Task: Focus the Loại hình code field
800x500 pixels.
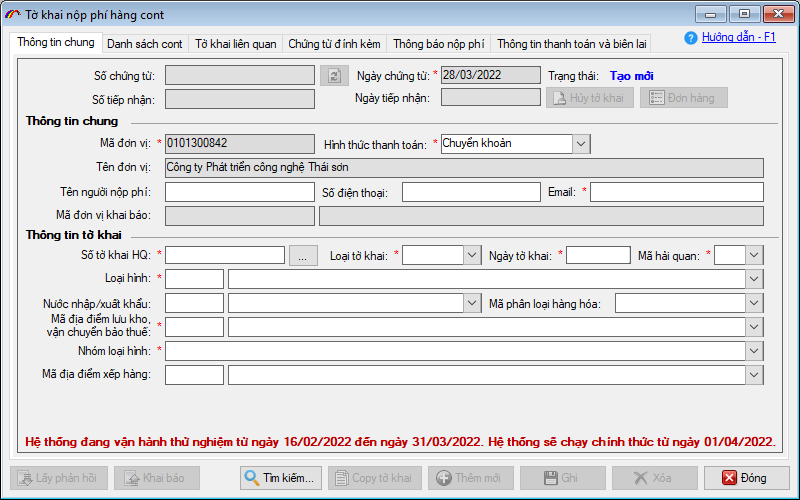Action: click(x=194, y=279)
